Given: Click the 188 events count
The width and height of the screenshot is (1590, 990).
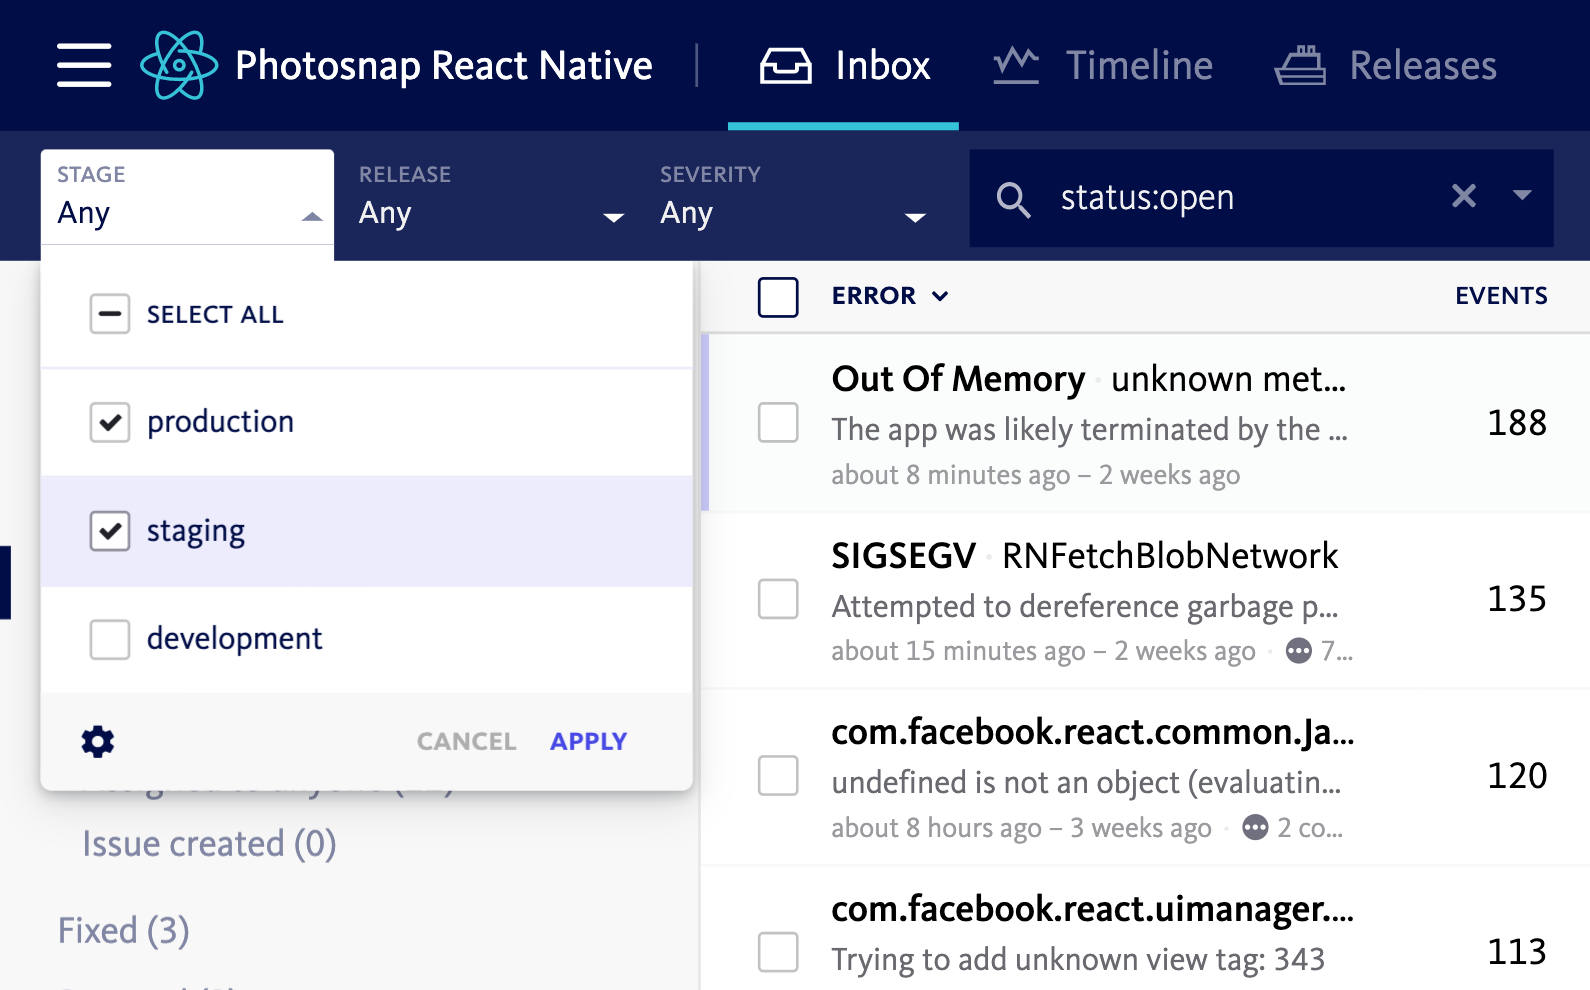Looking at the screenshot, I should (x=1517, y=423).
